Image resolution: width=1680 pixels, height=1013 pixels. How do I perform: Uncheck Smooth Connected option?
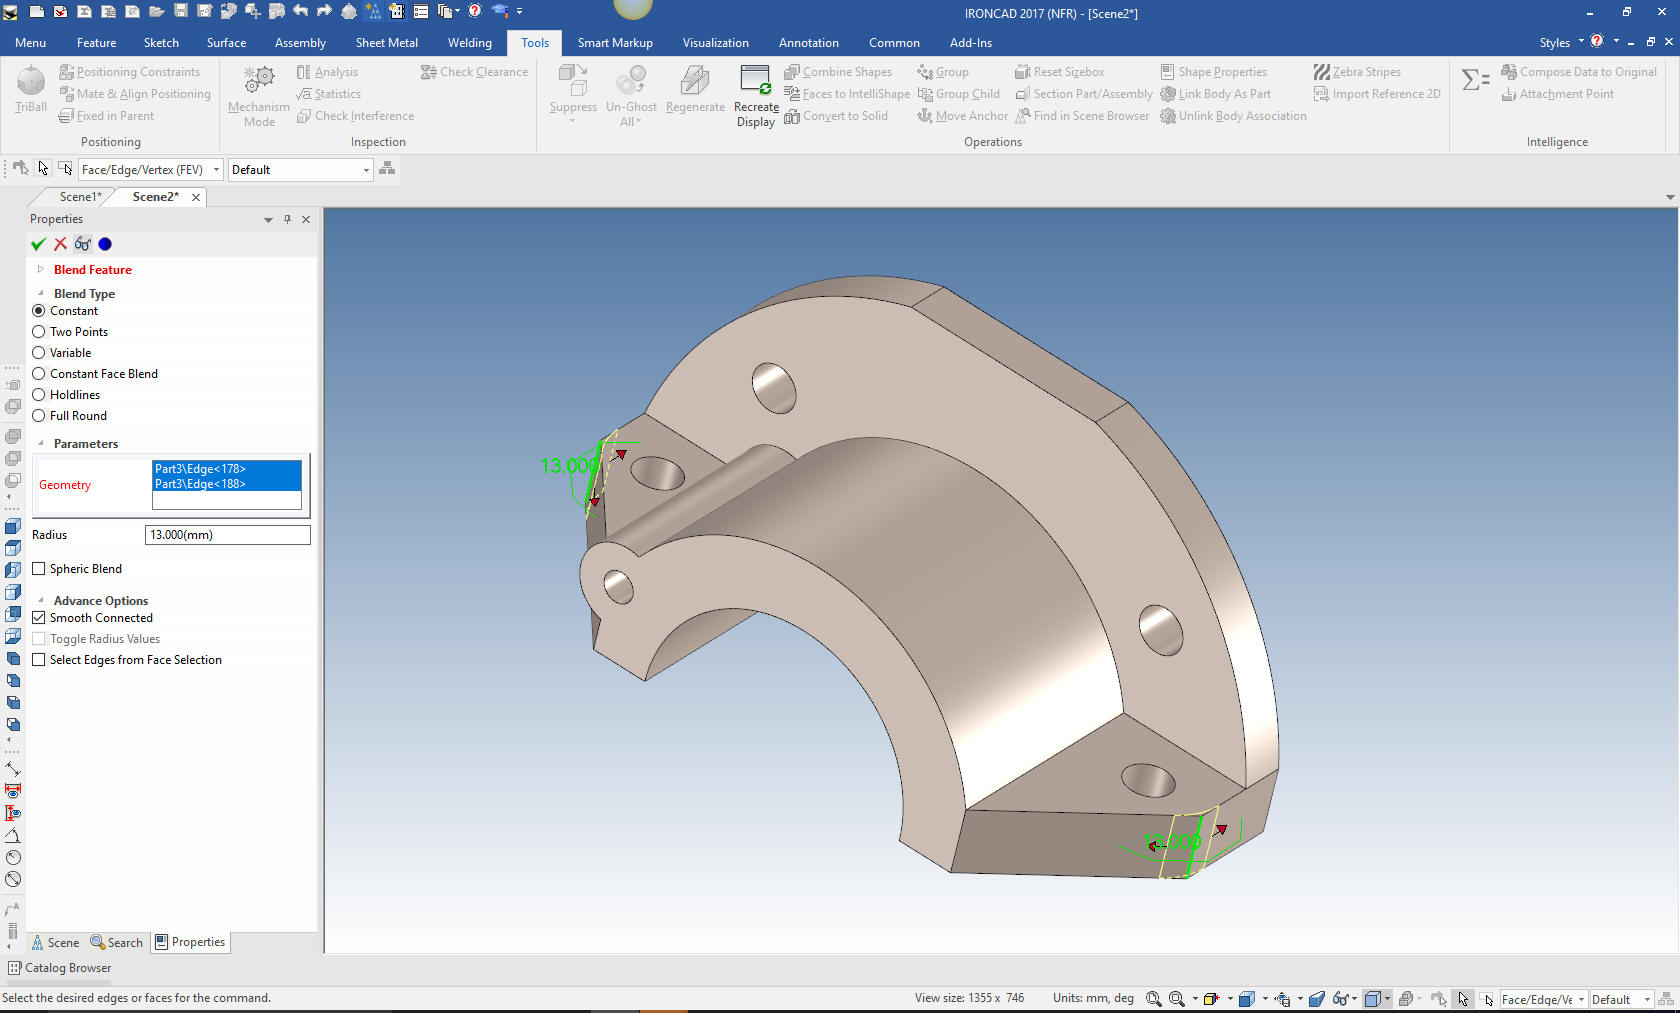(39, 618)
